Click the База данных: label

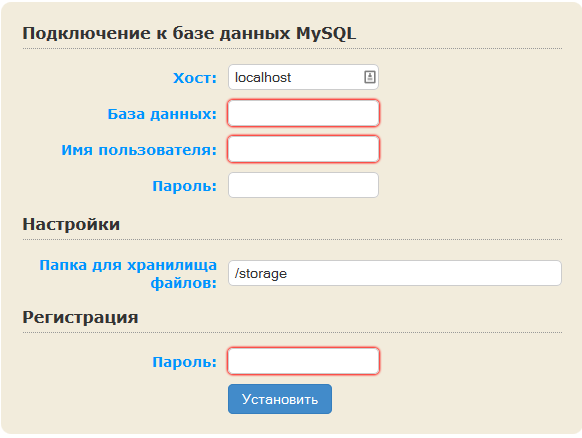coord(162,114)
